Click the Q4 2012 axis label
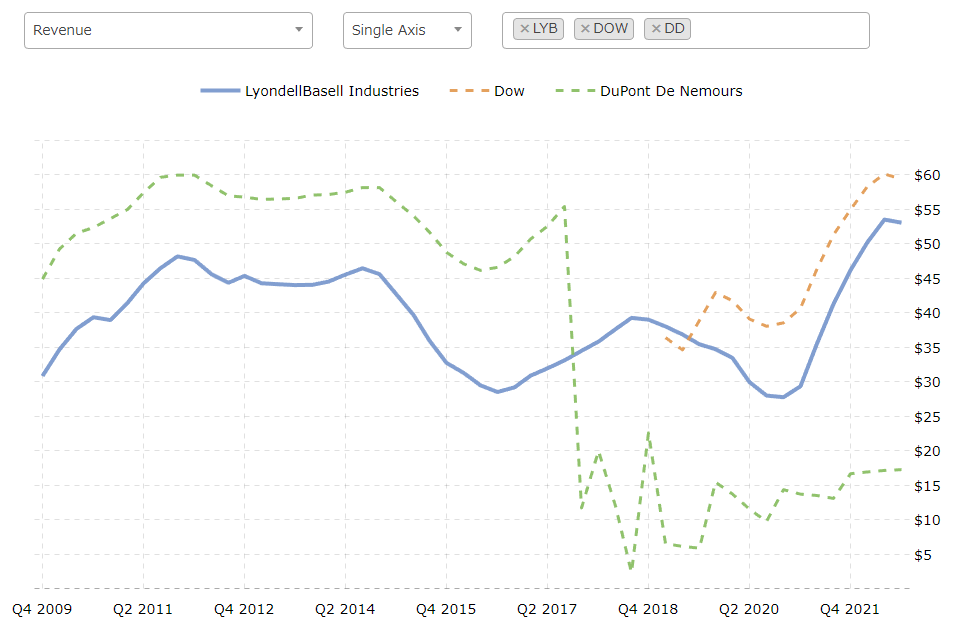The height and width of the screenshot is (640, 957). point(244,609)
